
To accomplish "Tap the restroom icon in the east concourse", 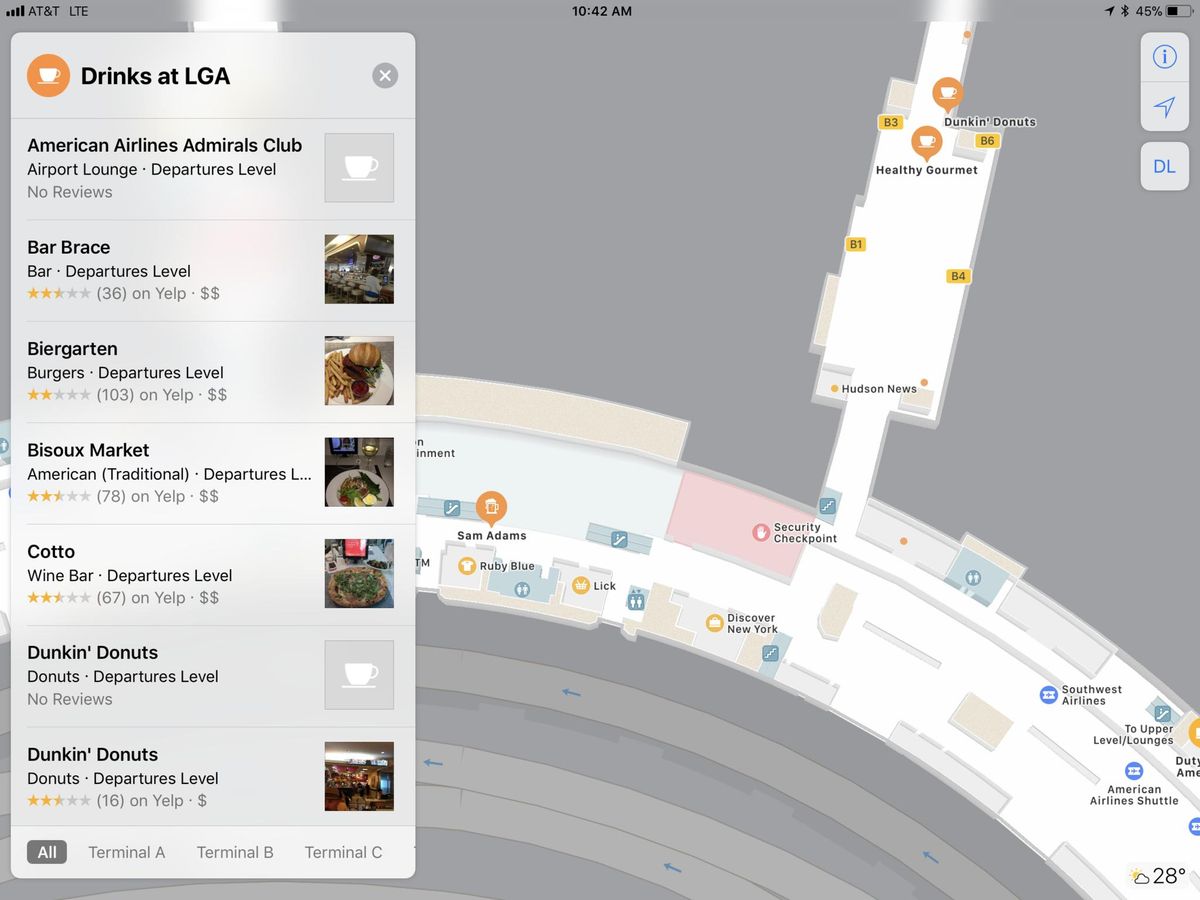I will [x=972, y=578].
